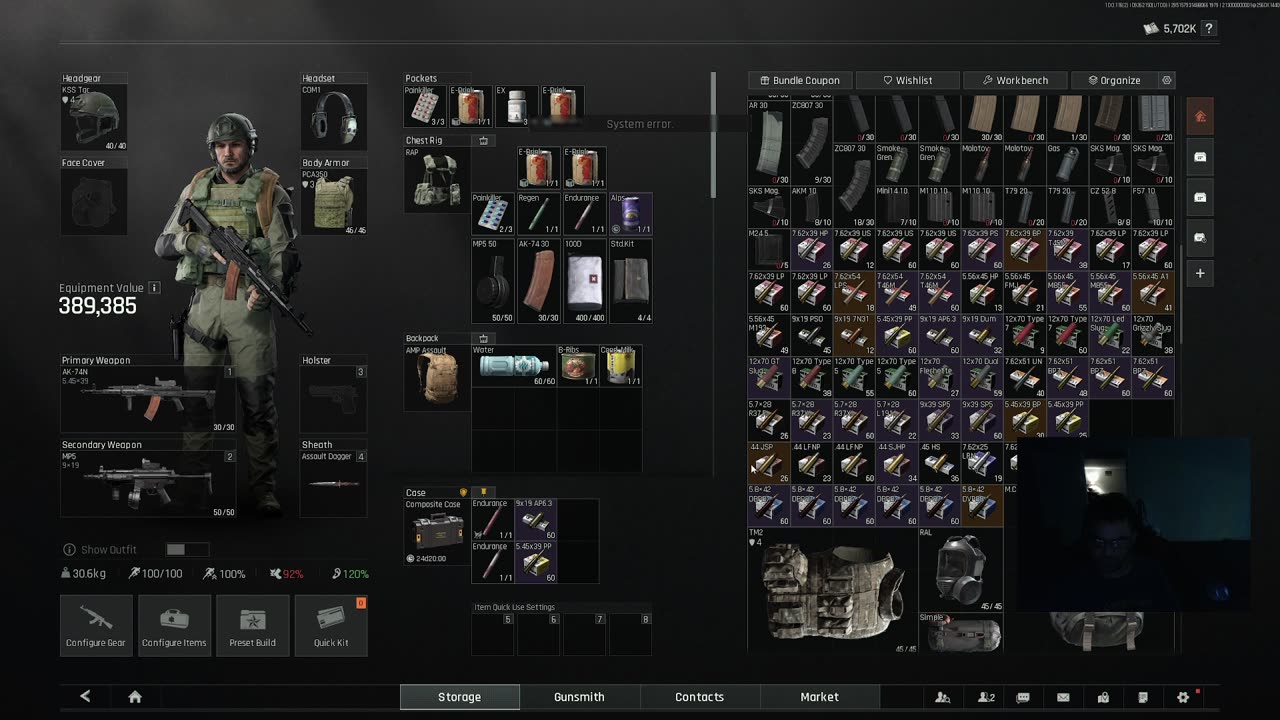Select the RAL gas mask in storage
The height and width of the screenshot is (720, 1280).
point(960,569)
